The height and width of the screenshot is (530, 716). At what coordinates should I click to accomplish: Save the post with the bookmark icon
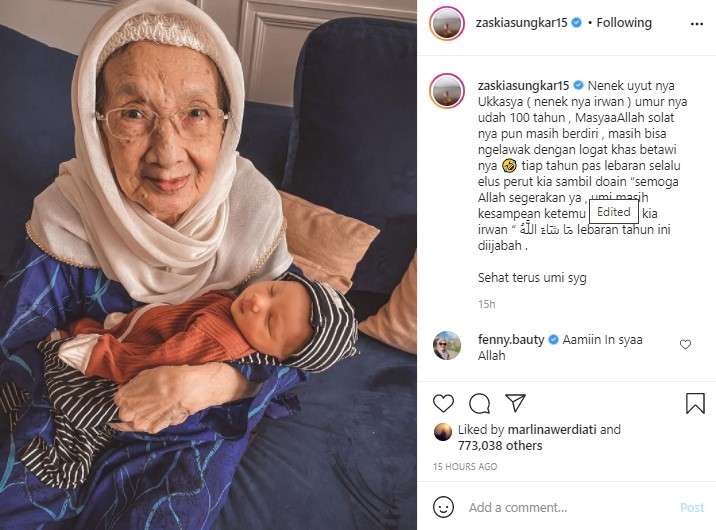(695, 403)
